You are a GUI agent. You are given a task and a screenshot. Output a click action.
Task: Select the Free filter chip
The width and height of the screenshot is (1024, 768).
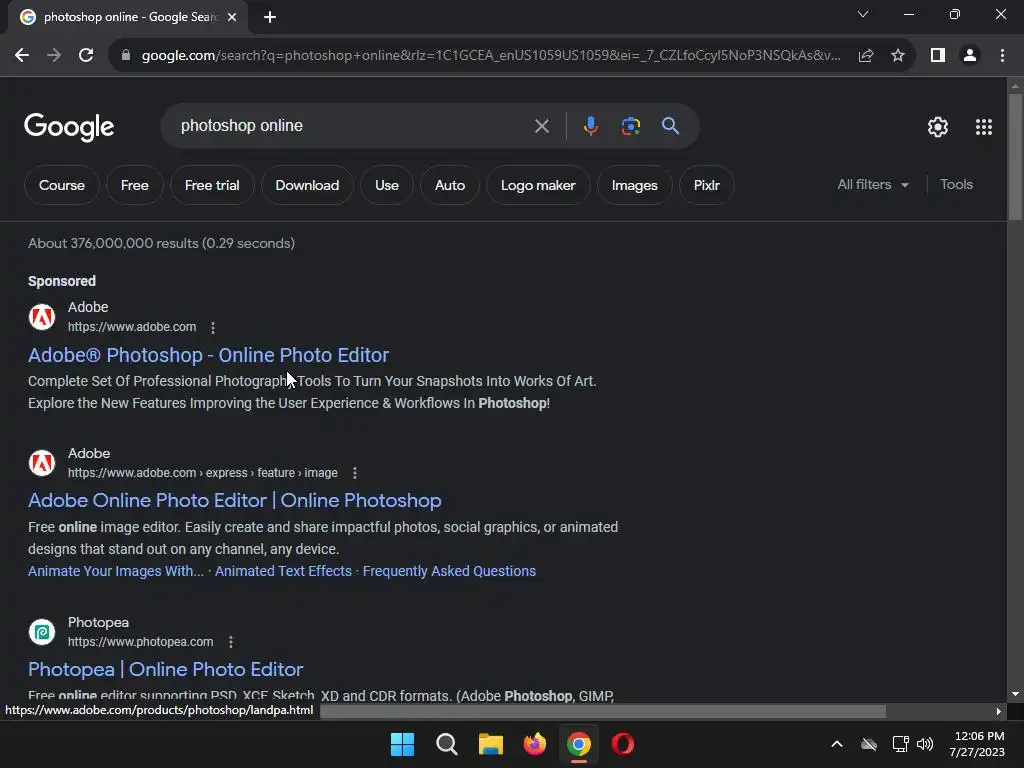(x=135, y=185)
